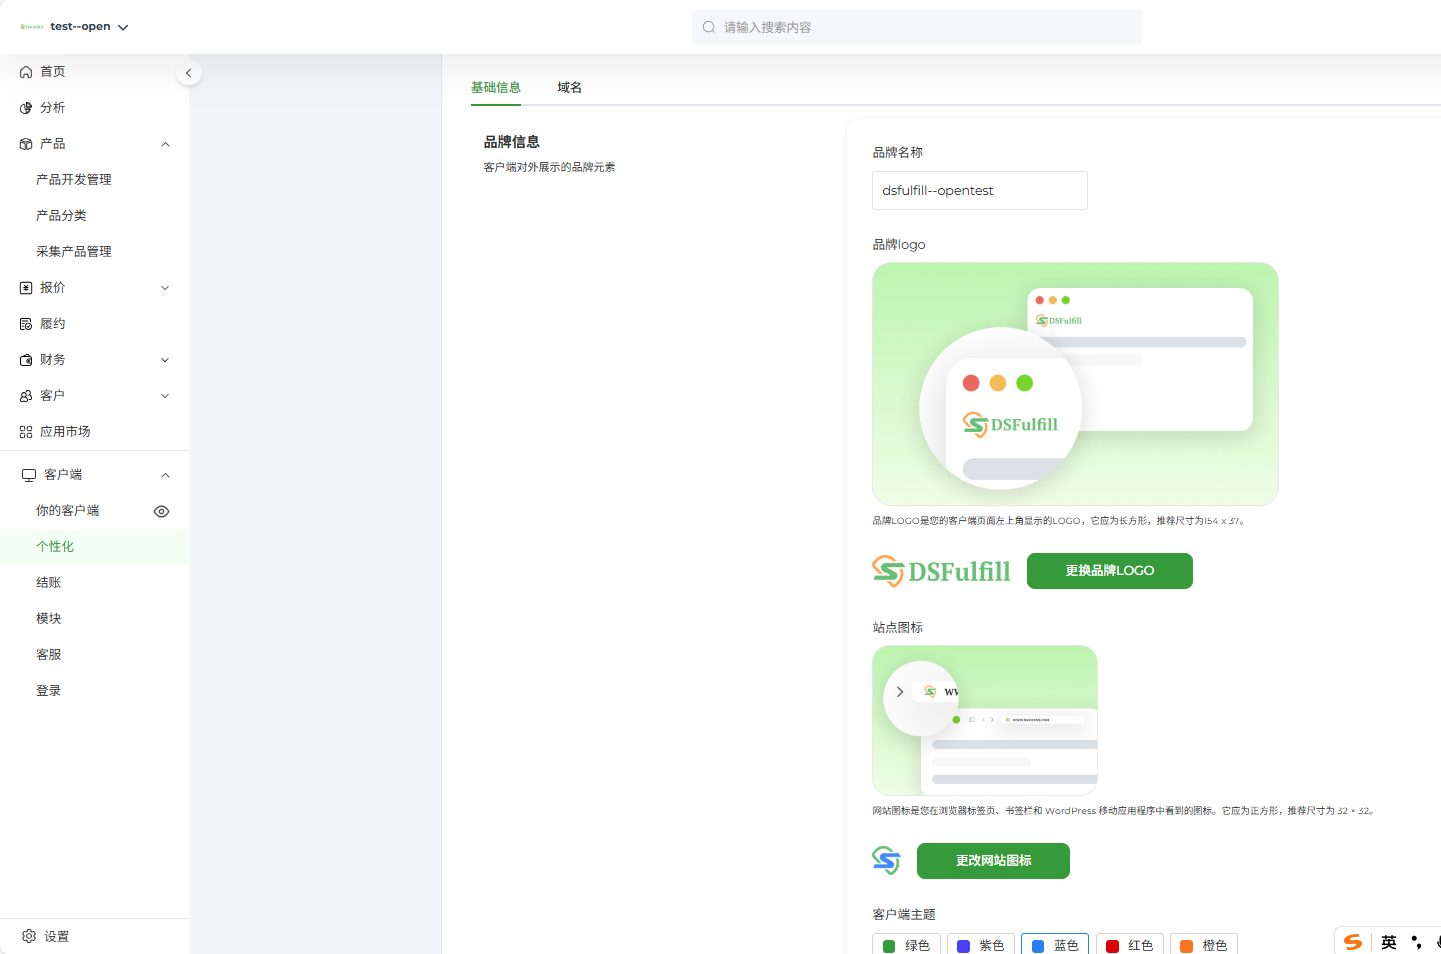Click the wallet icon beside 财务

(26, 360)
